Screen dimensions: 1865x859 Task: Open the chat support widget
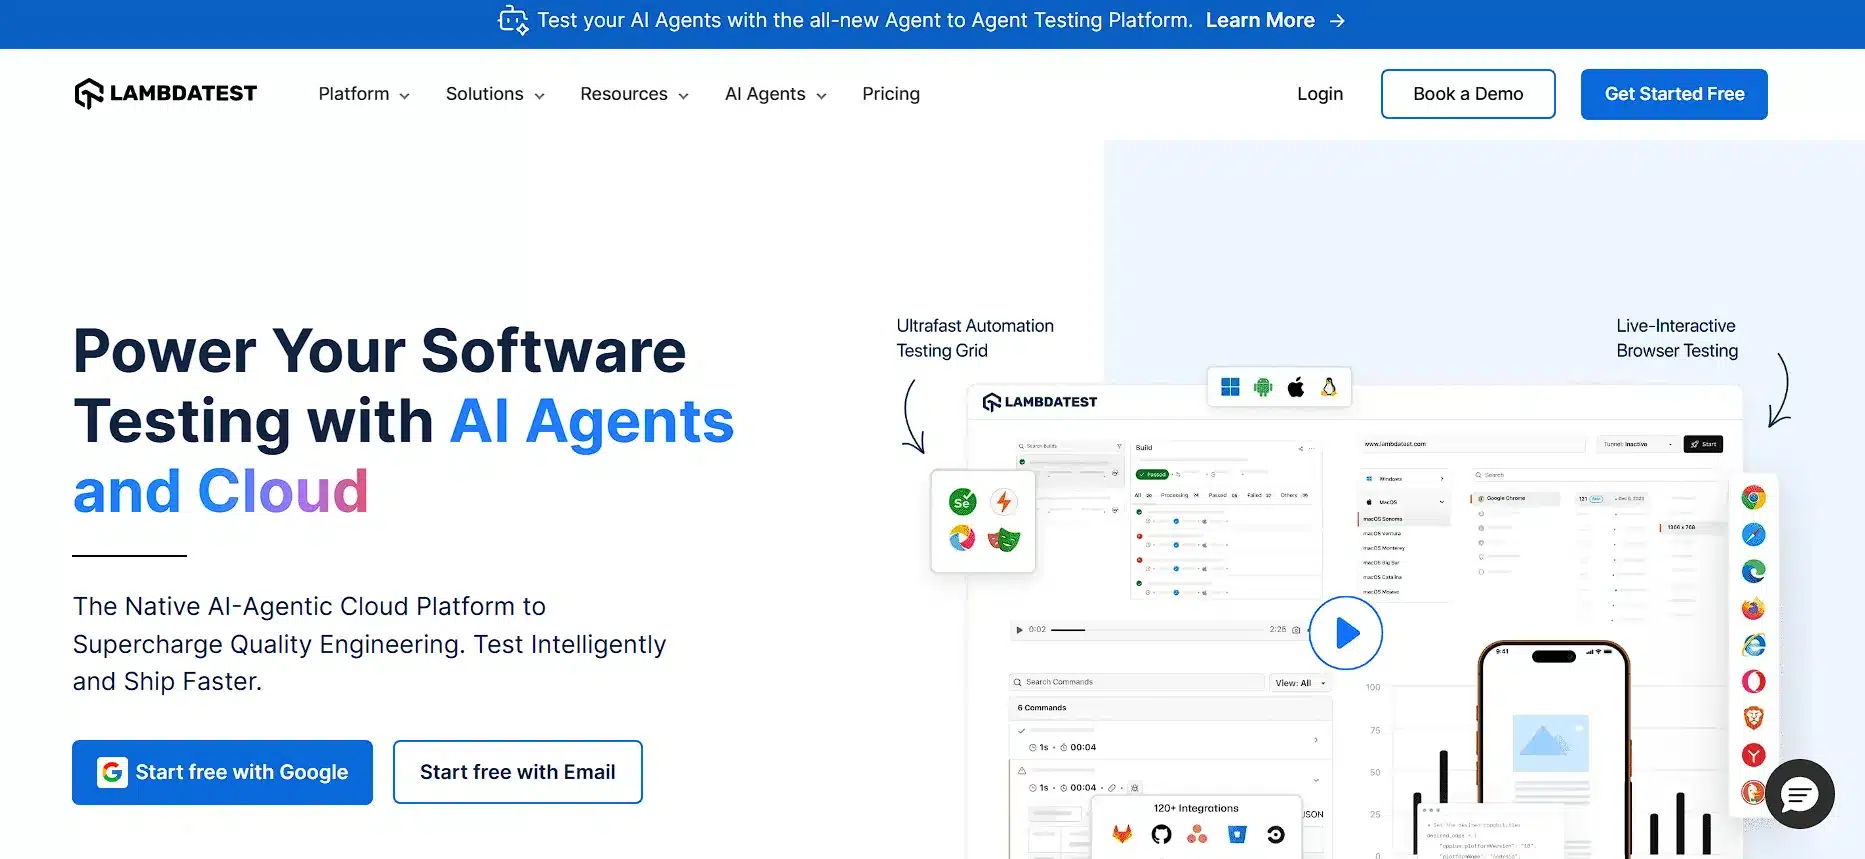click(x=1799, y=795)
